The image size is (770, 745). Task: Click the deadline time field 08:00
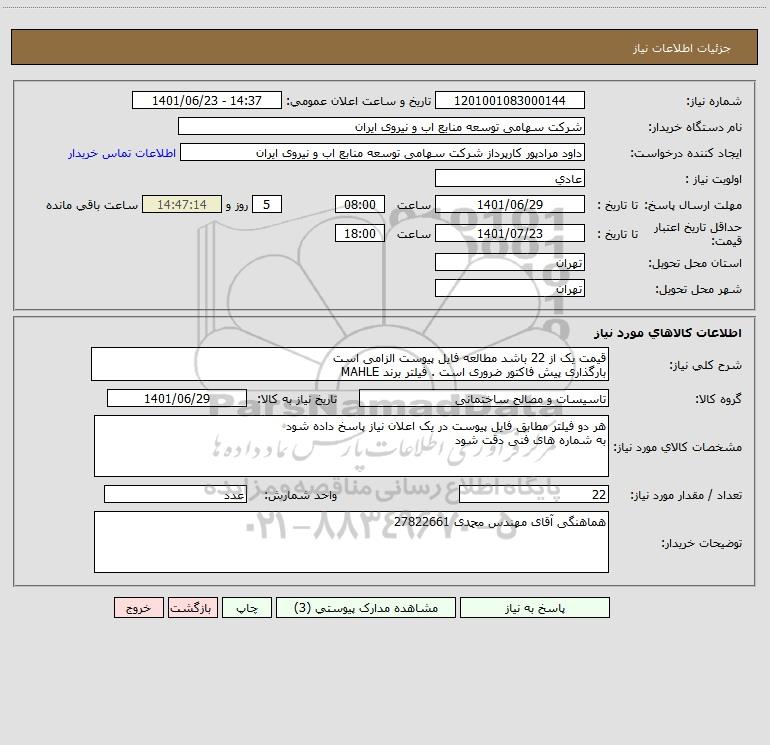click(359, 204)
